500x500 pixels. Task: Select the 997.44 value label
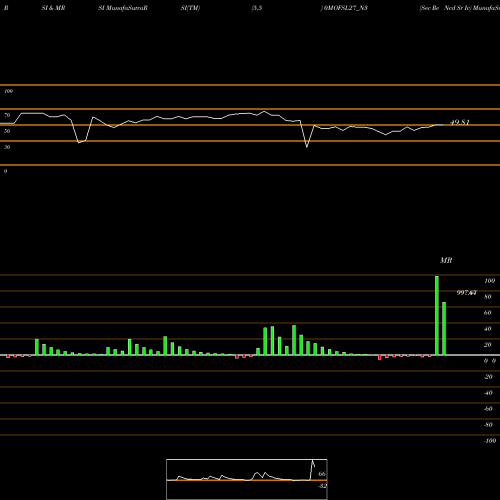click(466, 293)
